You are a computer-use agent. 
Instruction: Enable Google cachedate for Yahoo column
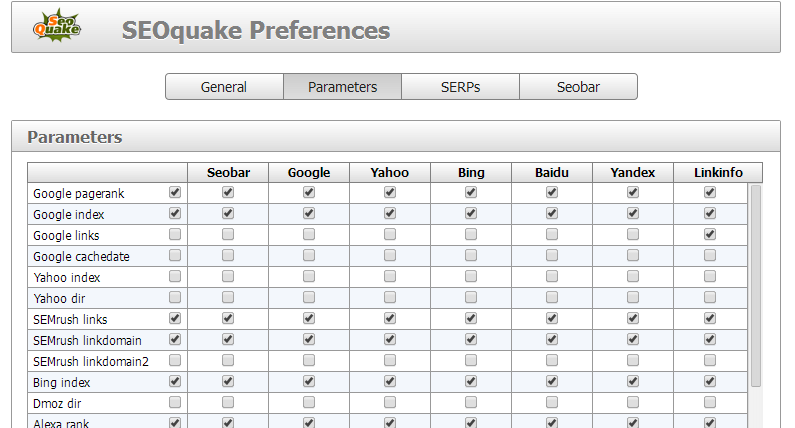point(390,256)
